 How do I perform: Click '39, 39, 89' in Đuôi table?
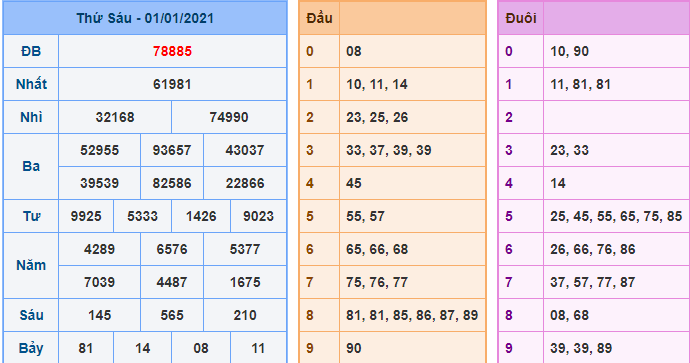pyautogui.click(x=581, y=348)
